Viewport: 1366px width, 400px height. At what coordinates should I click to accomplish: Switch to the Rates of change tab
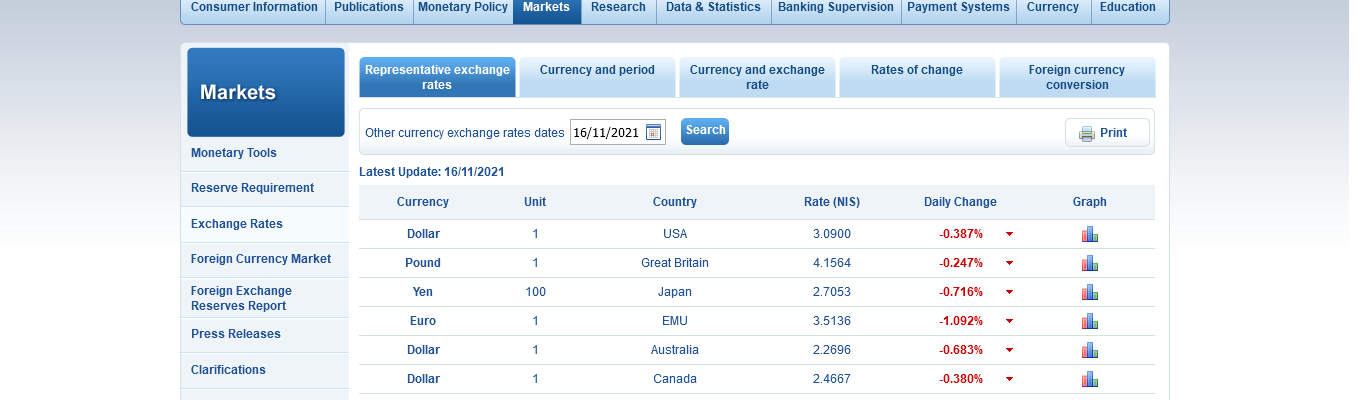pyautogui.click(x=917, y=77)
